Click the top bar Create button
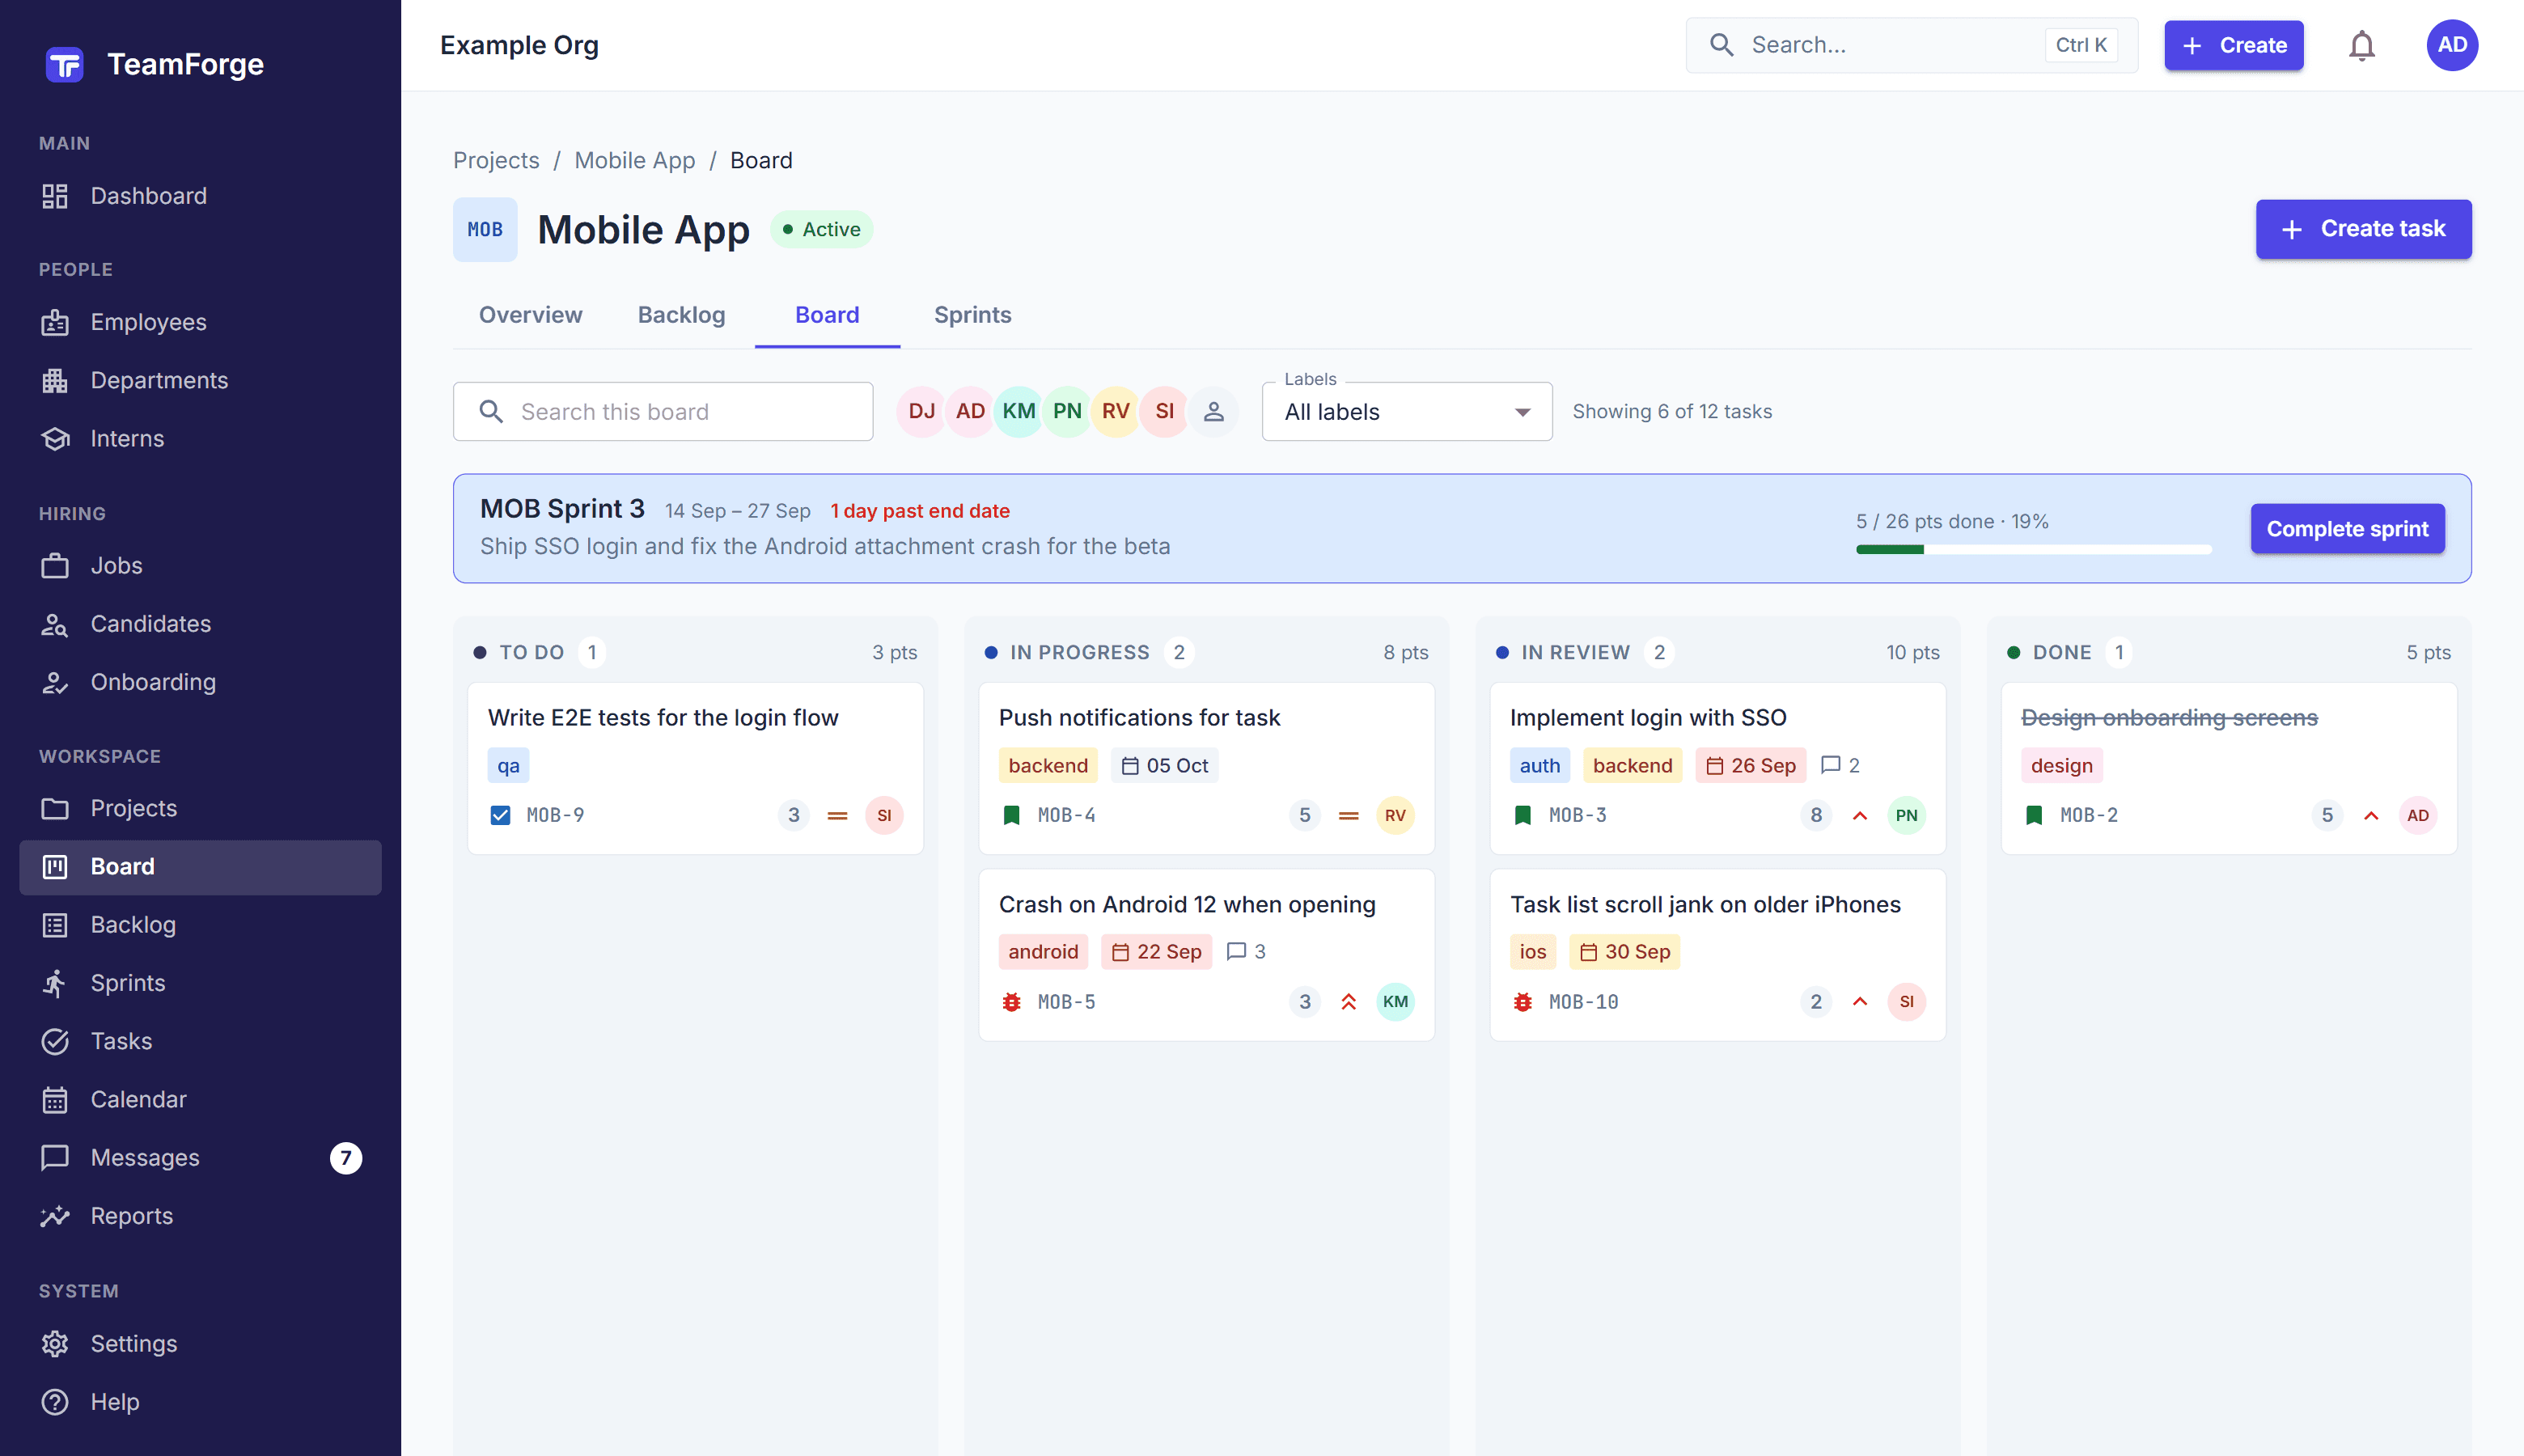 (x=2233, y=45)
